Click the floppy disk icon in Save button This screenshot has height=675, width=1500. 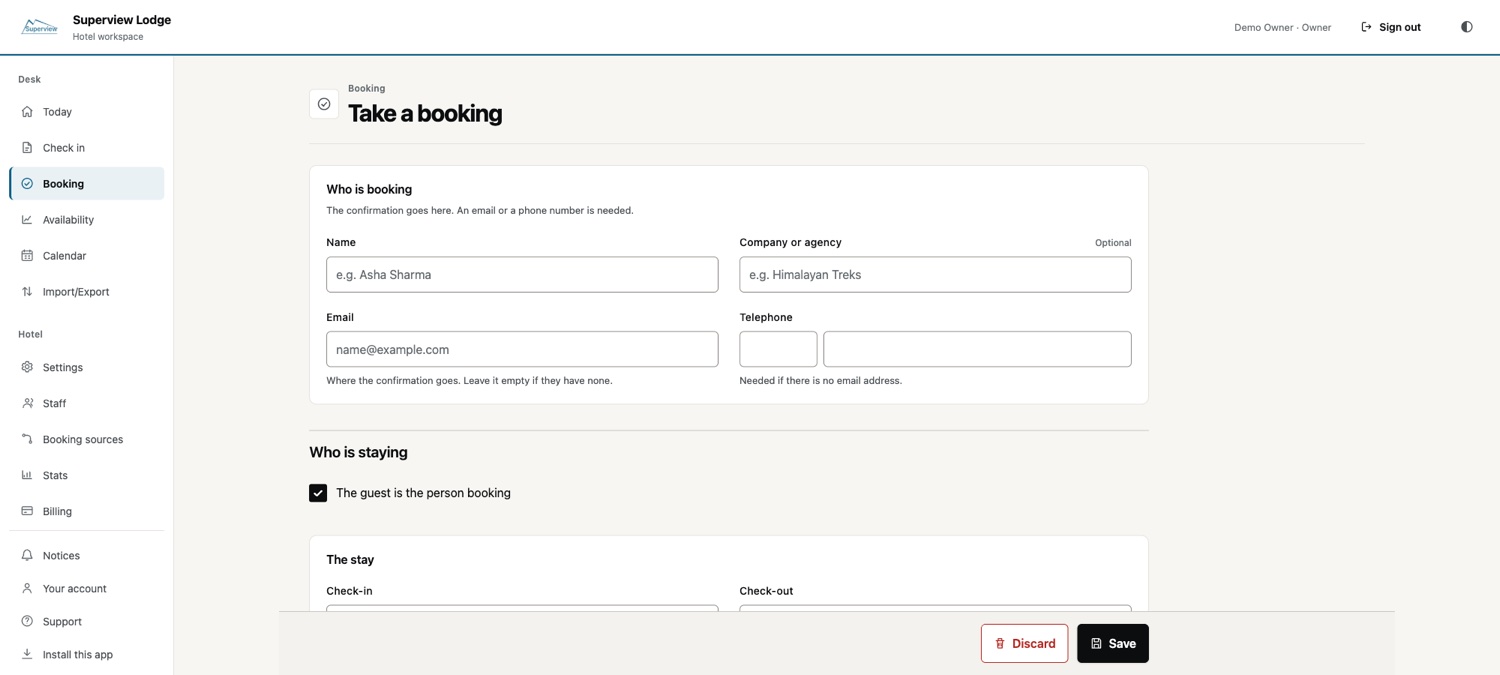(1096, 644)
